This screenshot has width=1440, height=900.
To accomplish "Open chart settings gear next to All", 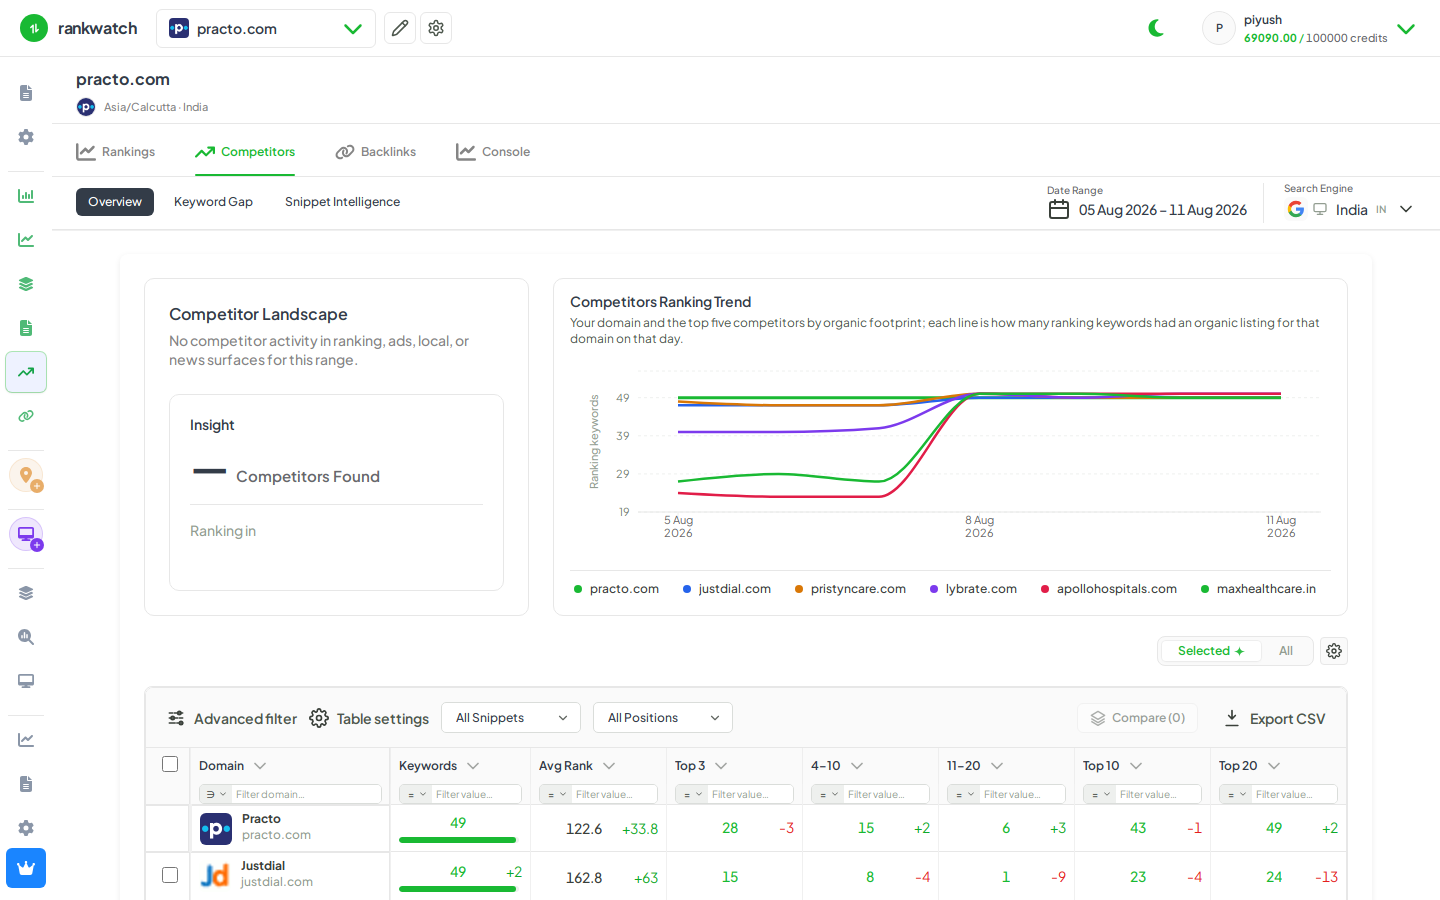I will tap(1334, 651).
